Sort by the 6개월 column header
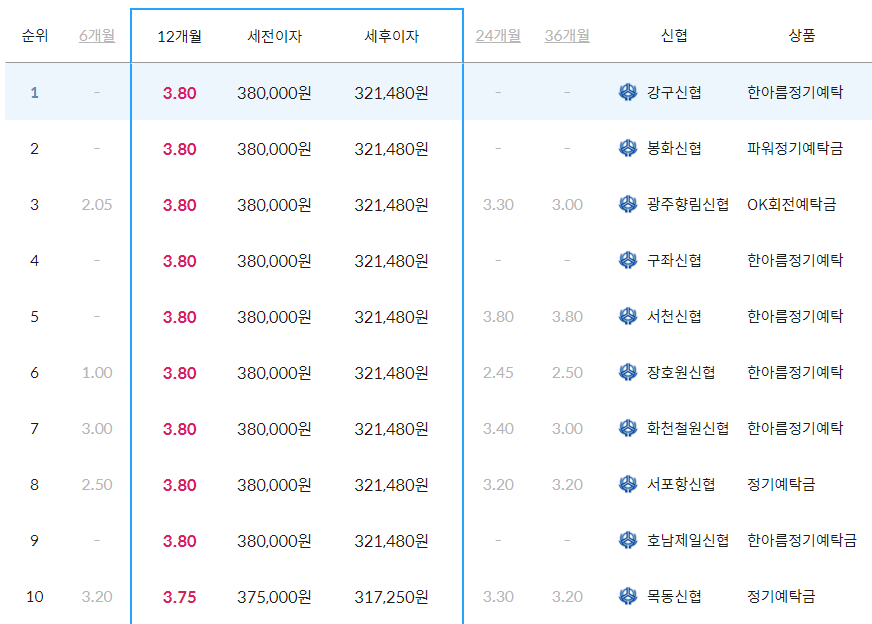The width and height of the screenshot is (872, 624). tap(97, 36)
